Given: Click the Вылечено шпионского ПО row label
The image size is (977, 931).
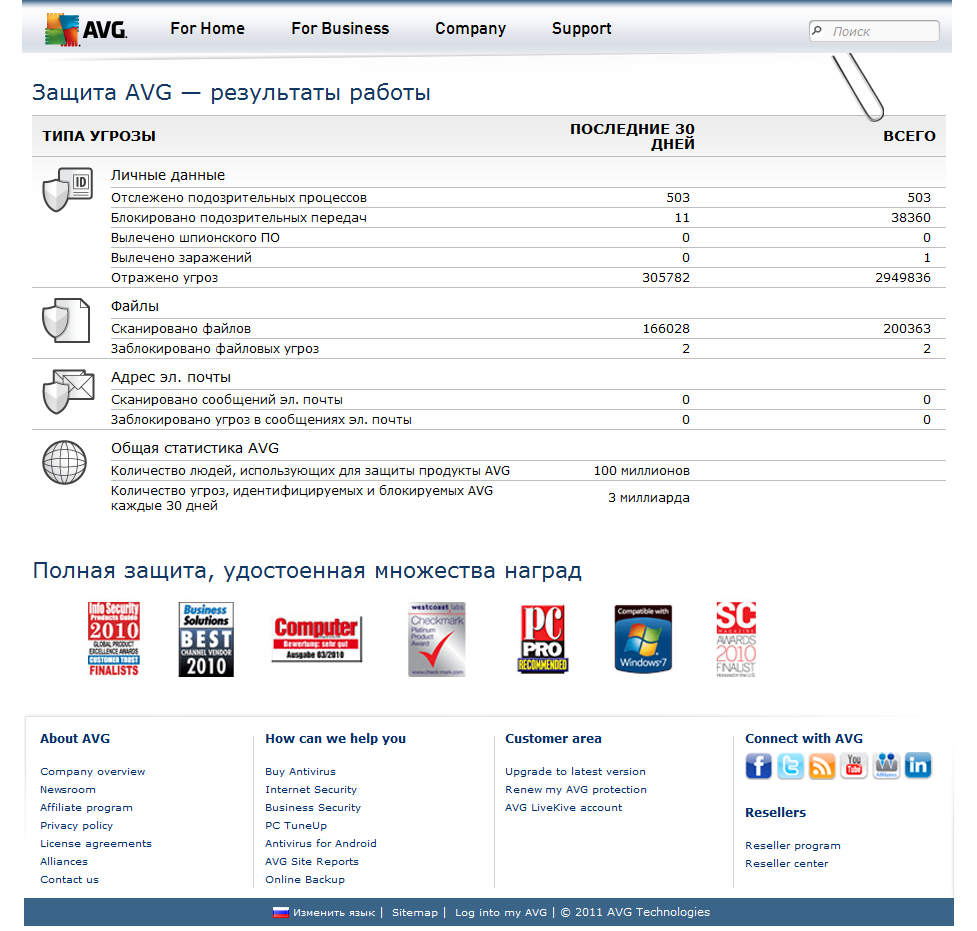Looking at the screenshot, I should click(195, 237).
